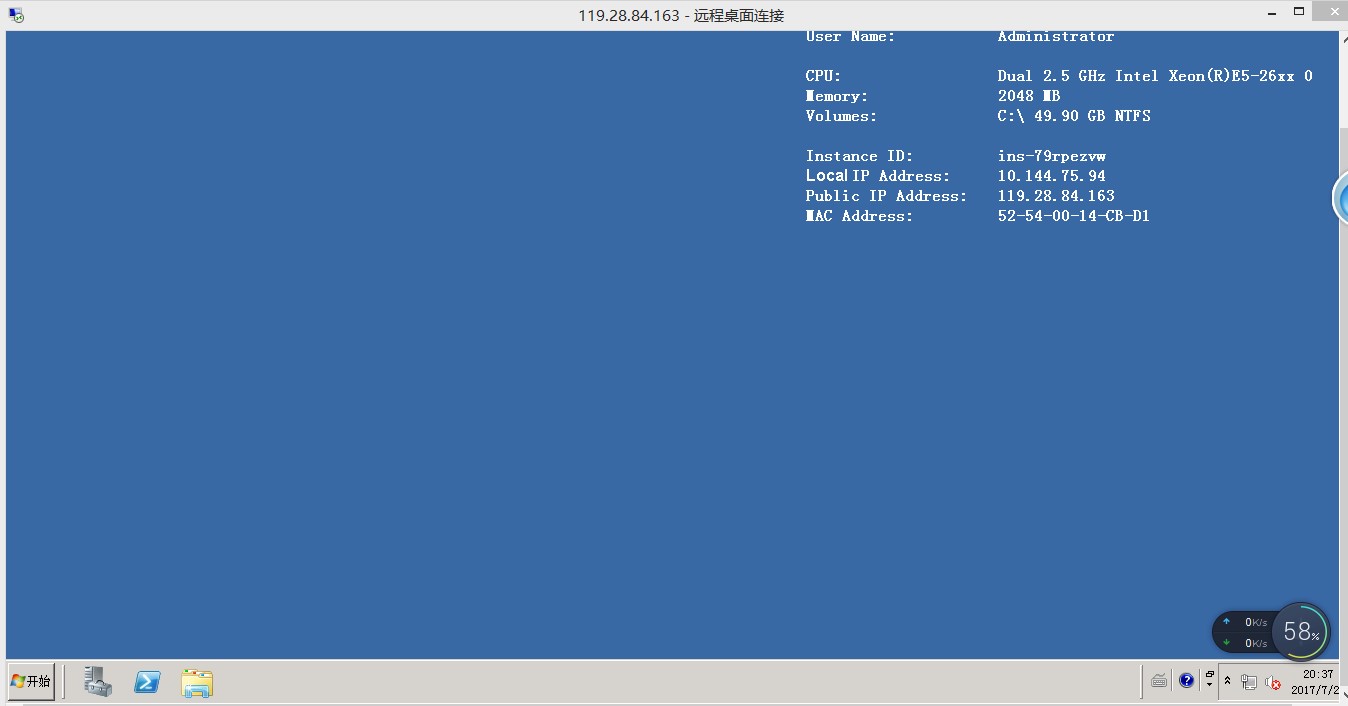1348x706 pixels.
Task: Click the keyboard icon on the language bar
Action: click(1159, 681)
